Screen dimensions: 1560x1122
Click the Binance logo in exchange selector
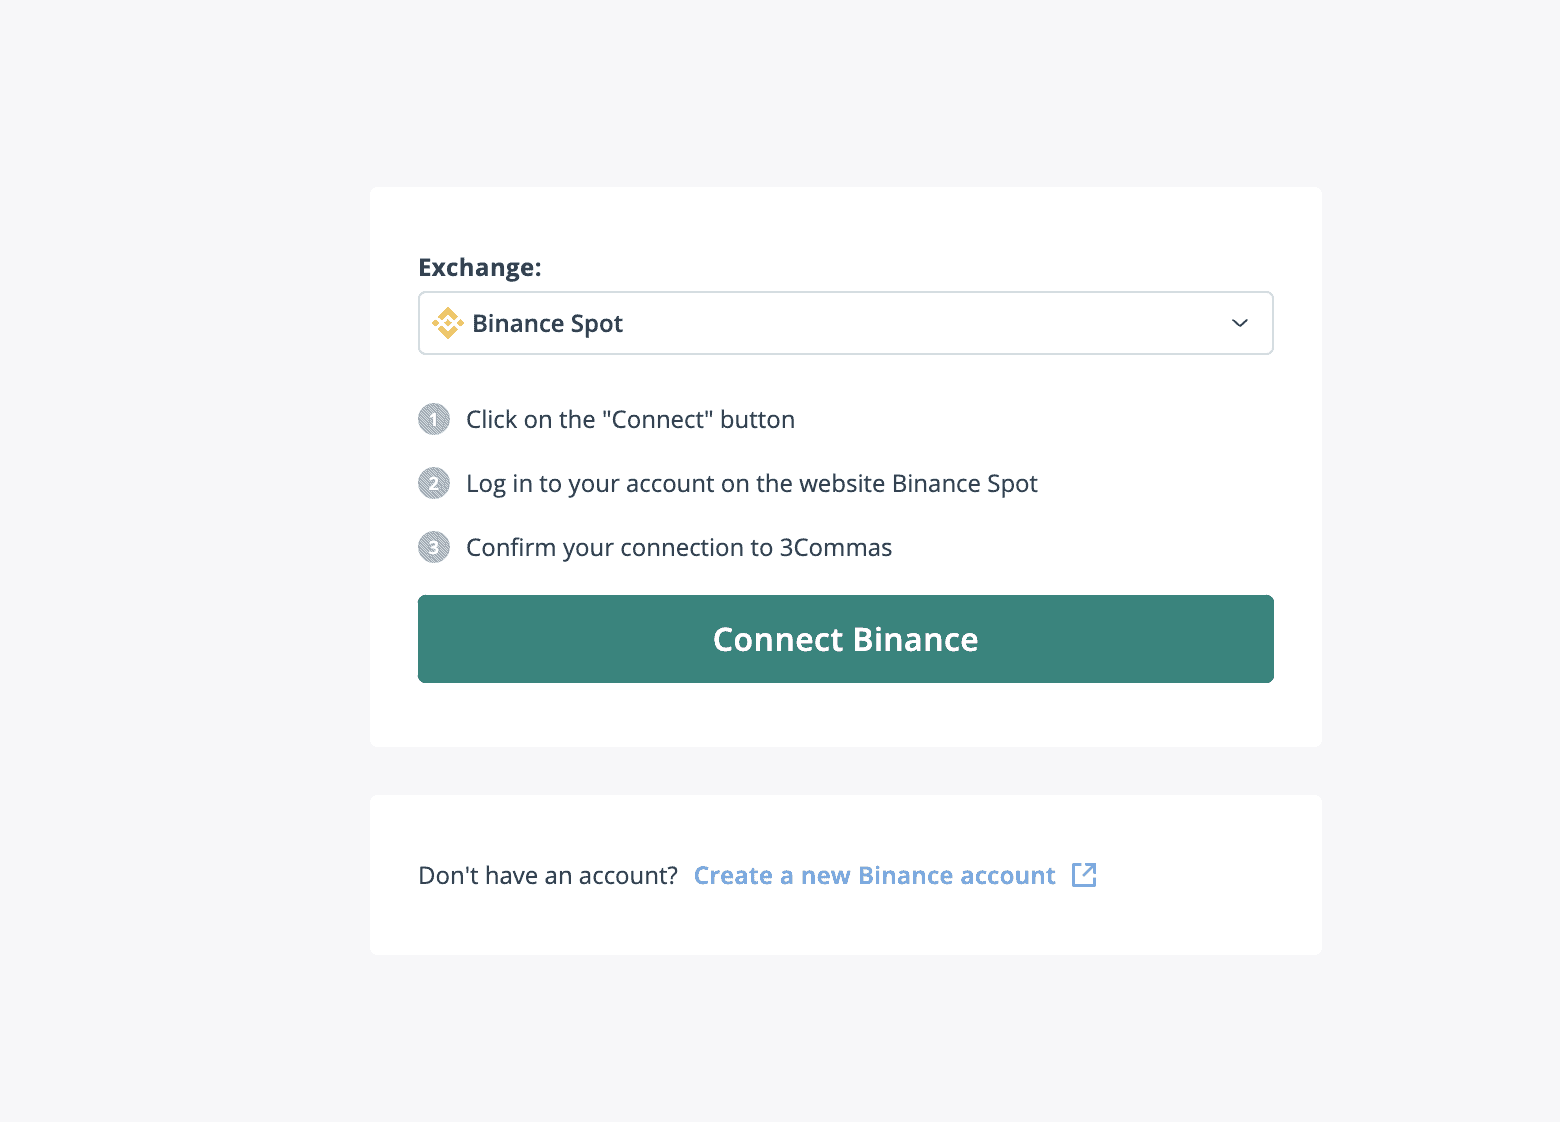point(447,323)
